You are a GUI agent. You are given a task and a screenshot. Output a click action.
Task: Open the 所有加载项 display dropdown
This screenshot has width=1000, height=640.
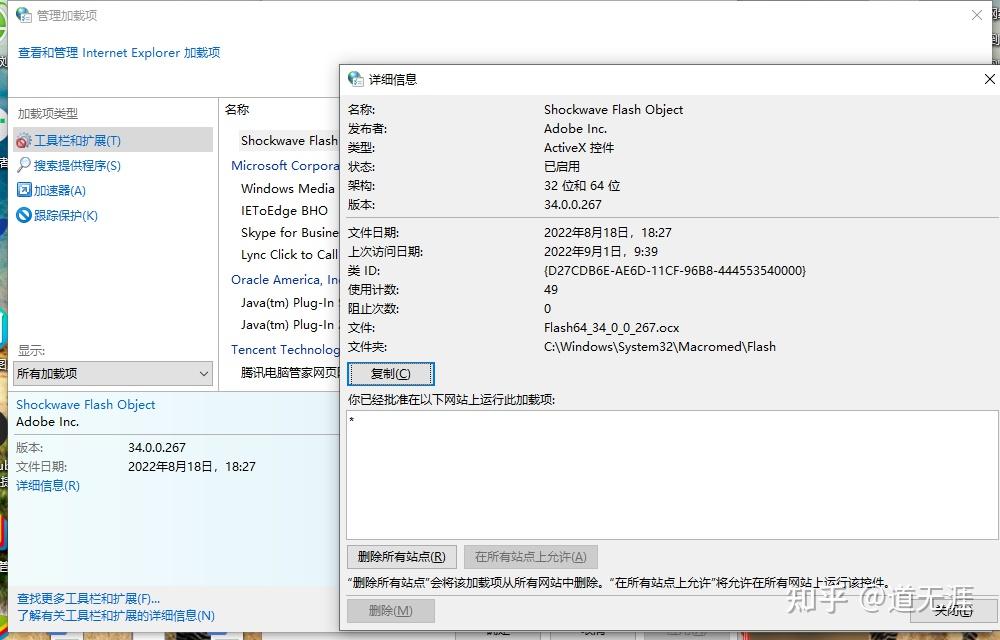click(x=113, y=374)
